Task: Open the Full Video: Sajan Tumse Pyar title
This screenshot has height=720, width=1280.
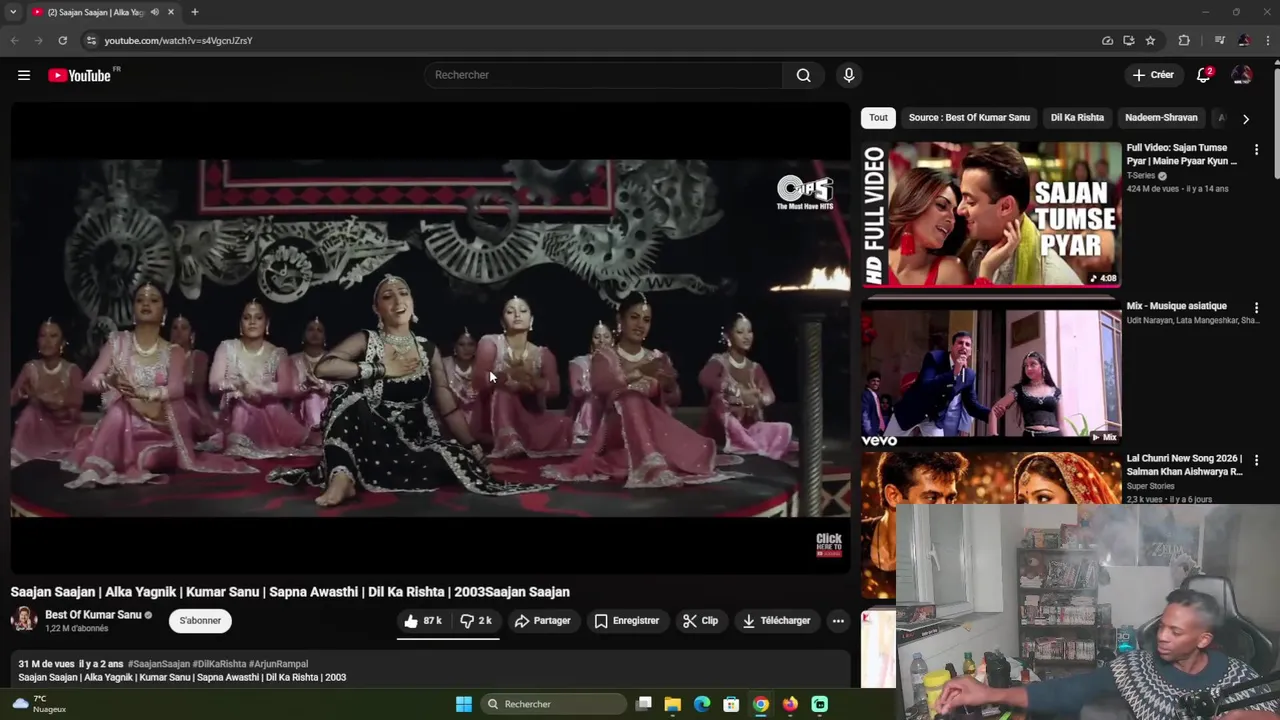Action: pos(1182,154)
